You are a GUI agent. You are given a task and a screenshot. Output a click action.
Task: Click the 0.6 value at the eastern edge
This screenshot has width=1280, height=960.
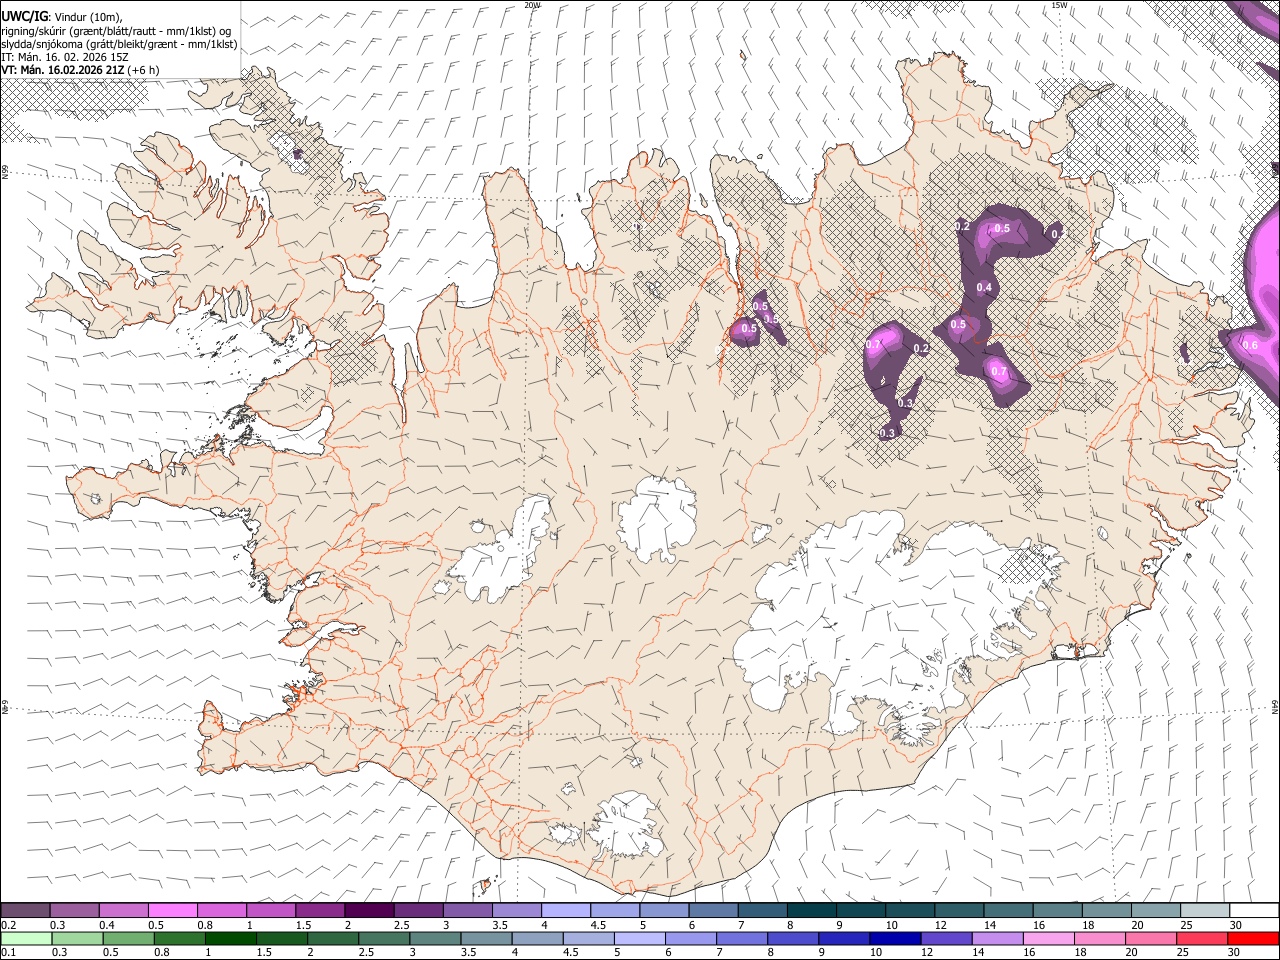[1250, 345]
